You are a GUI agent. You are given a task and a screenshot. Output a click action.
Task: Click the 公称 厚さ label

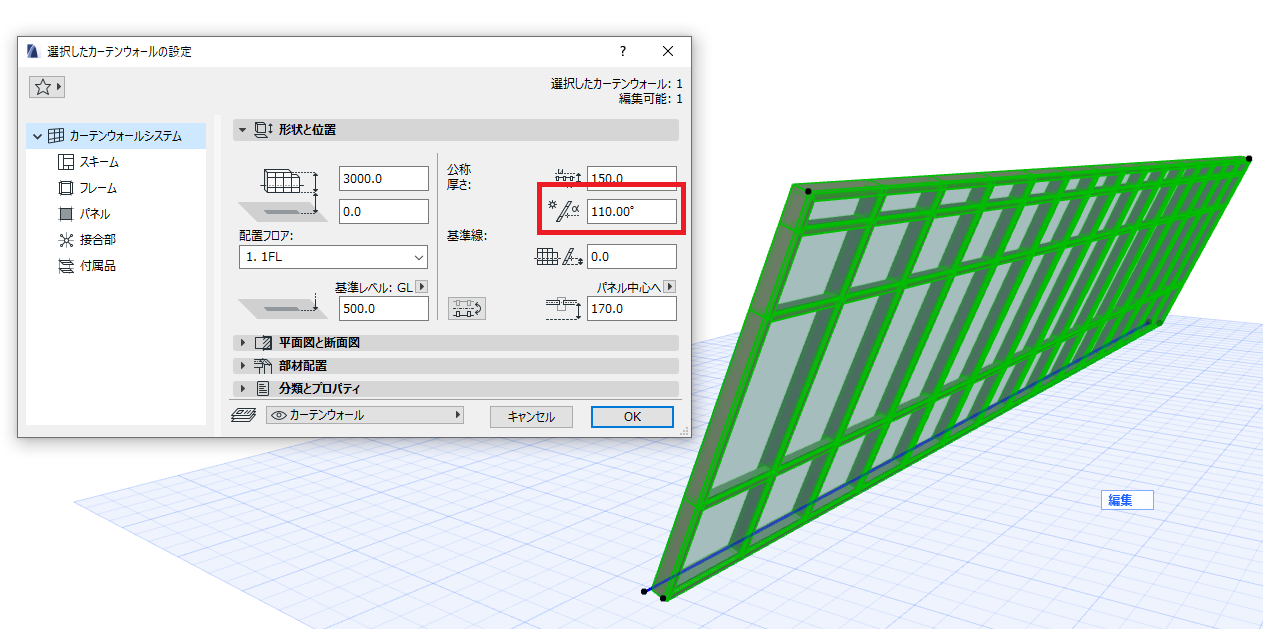[459, 178]
